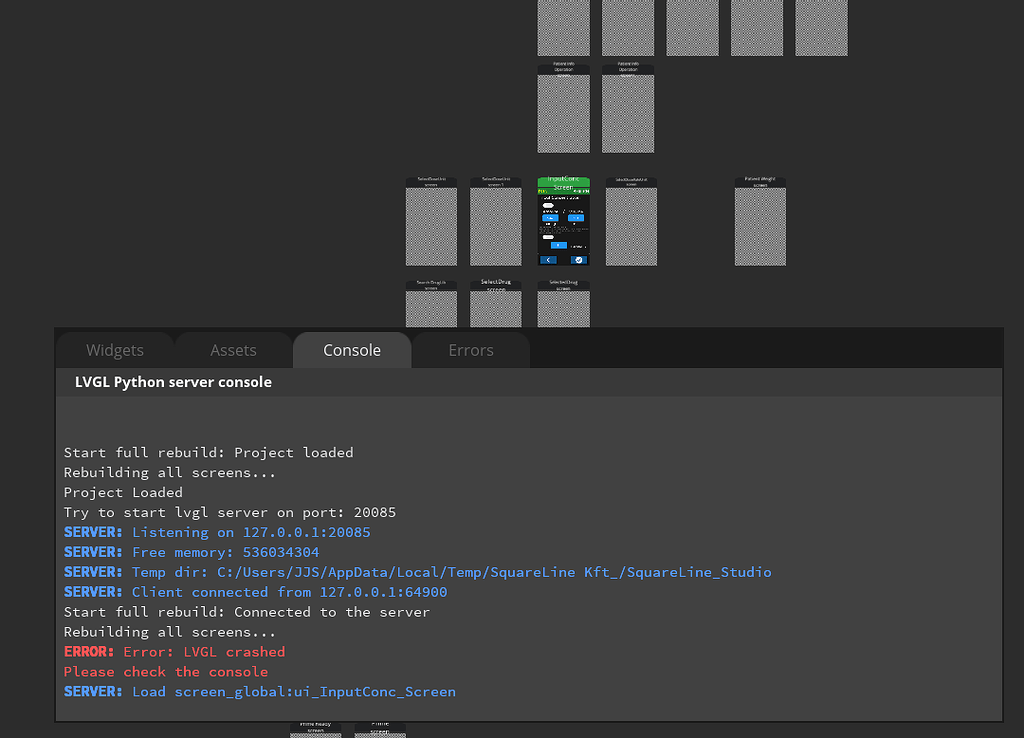
Task: Select the SelectDoseUnit screen 1 thumbnail
Action: tap(496, 226)
